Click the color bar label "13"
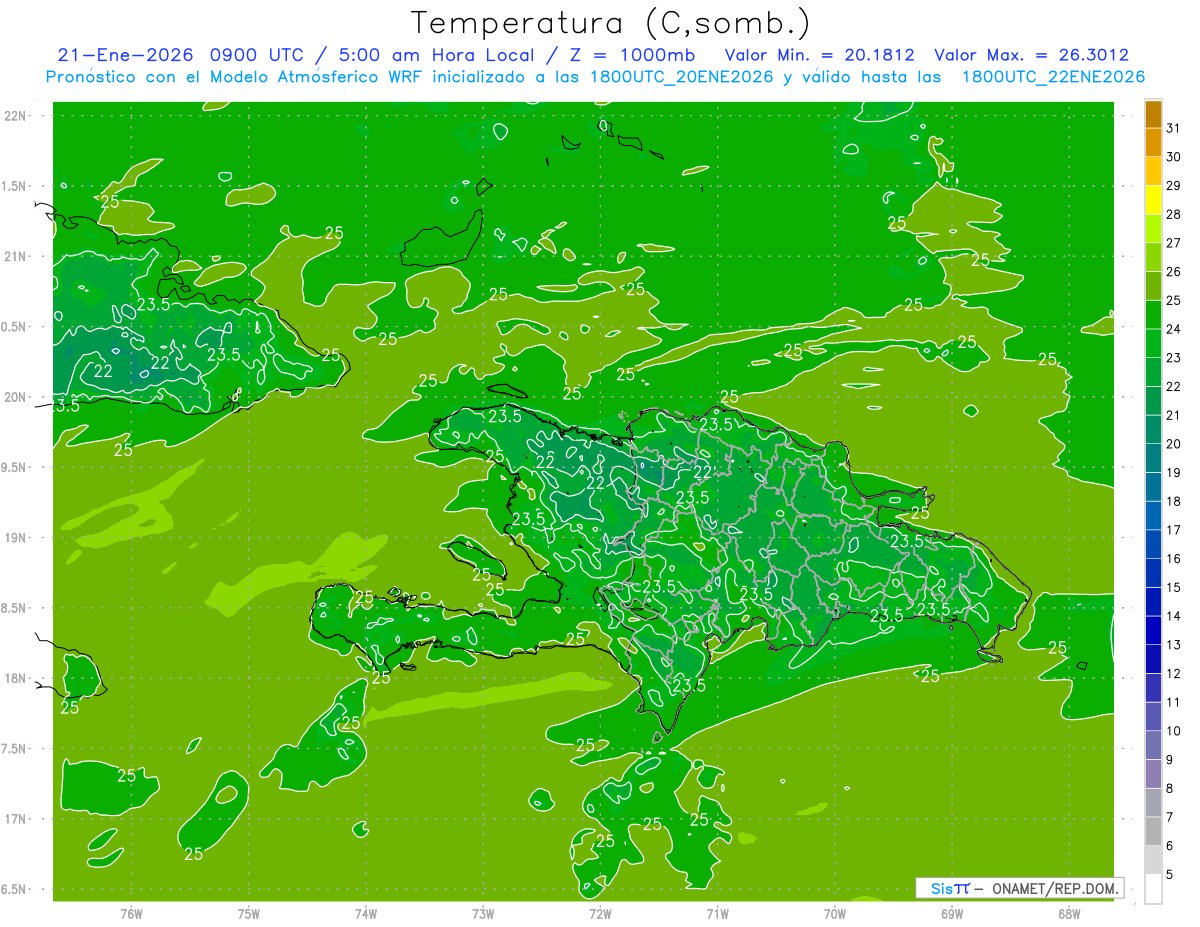 coord(1173,645)
